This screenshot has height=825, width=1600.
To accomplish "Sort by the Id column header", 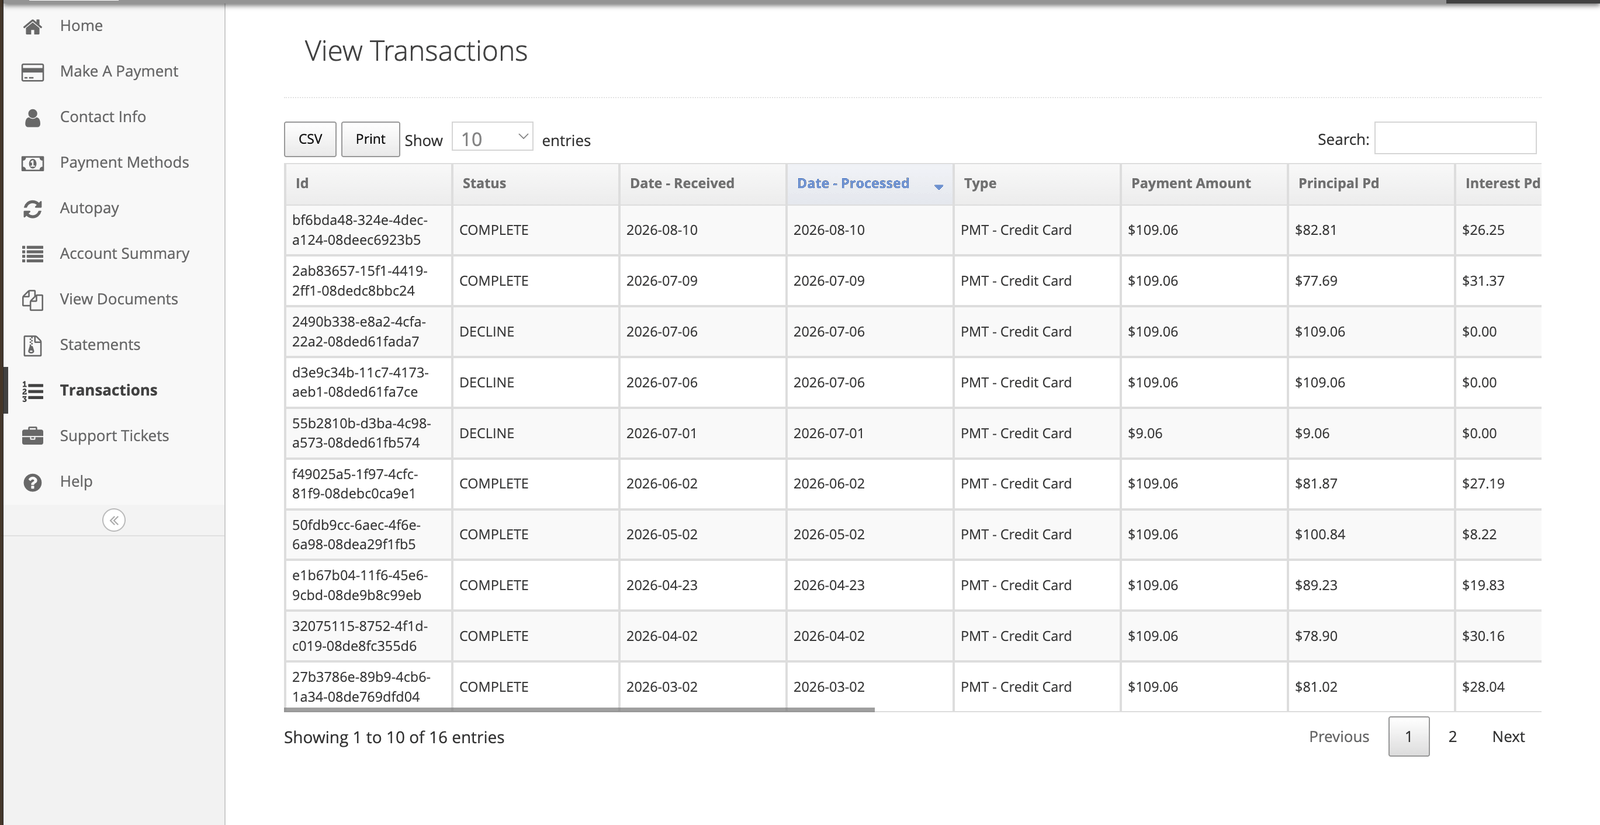I will 368,184.
